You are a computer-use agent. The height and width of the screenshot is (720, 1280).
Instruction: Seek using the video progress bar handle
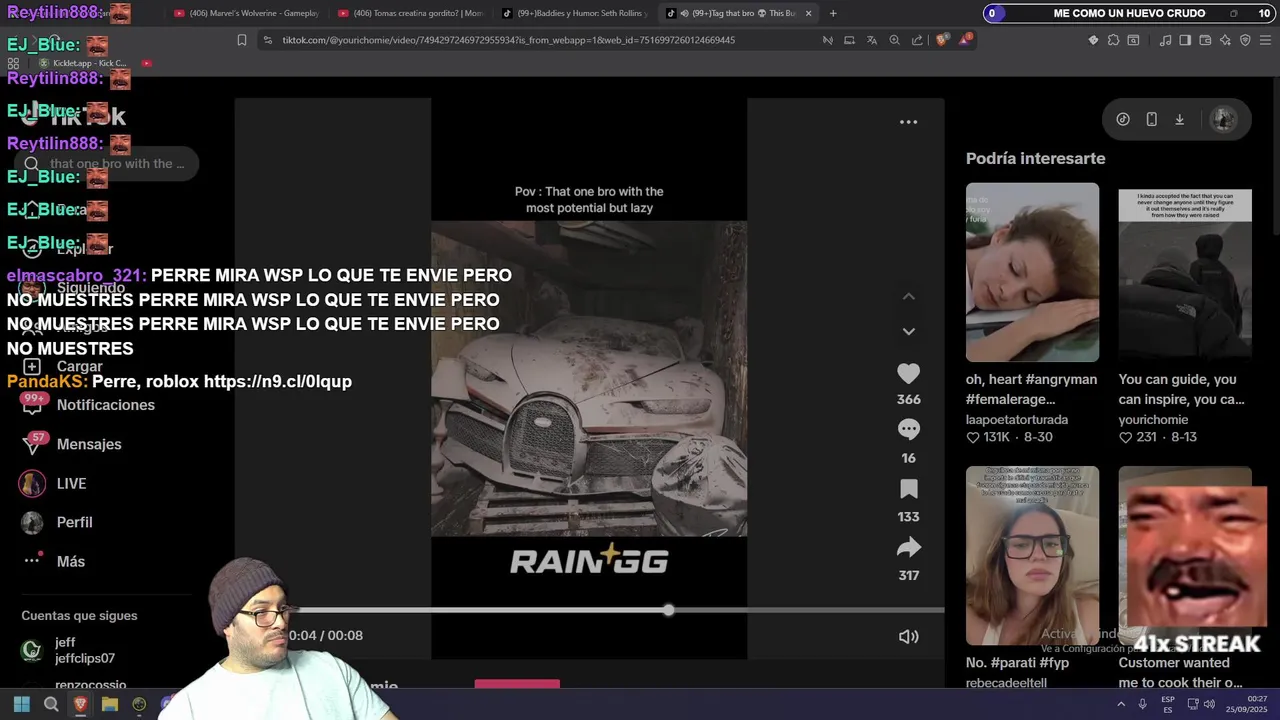(668, 610)
